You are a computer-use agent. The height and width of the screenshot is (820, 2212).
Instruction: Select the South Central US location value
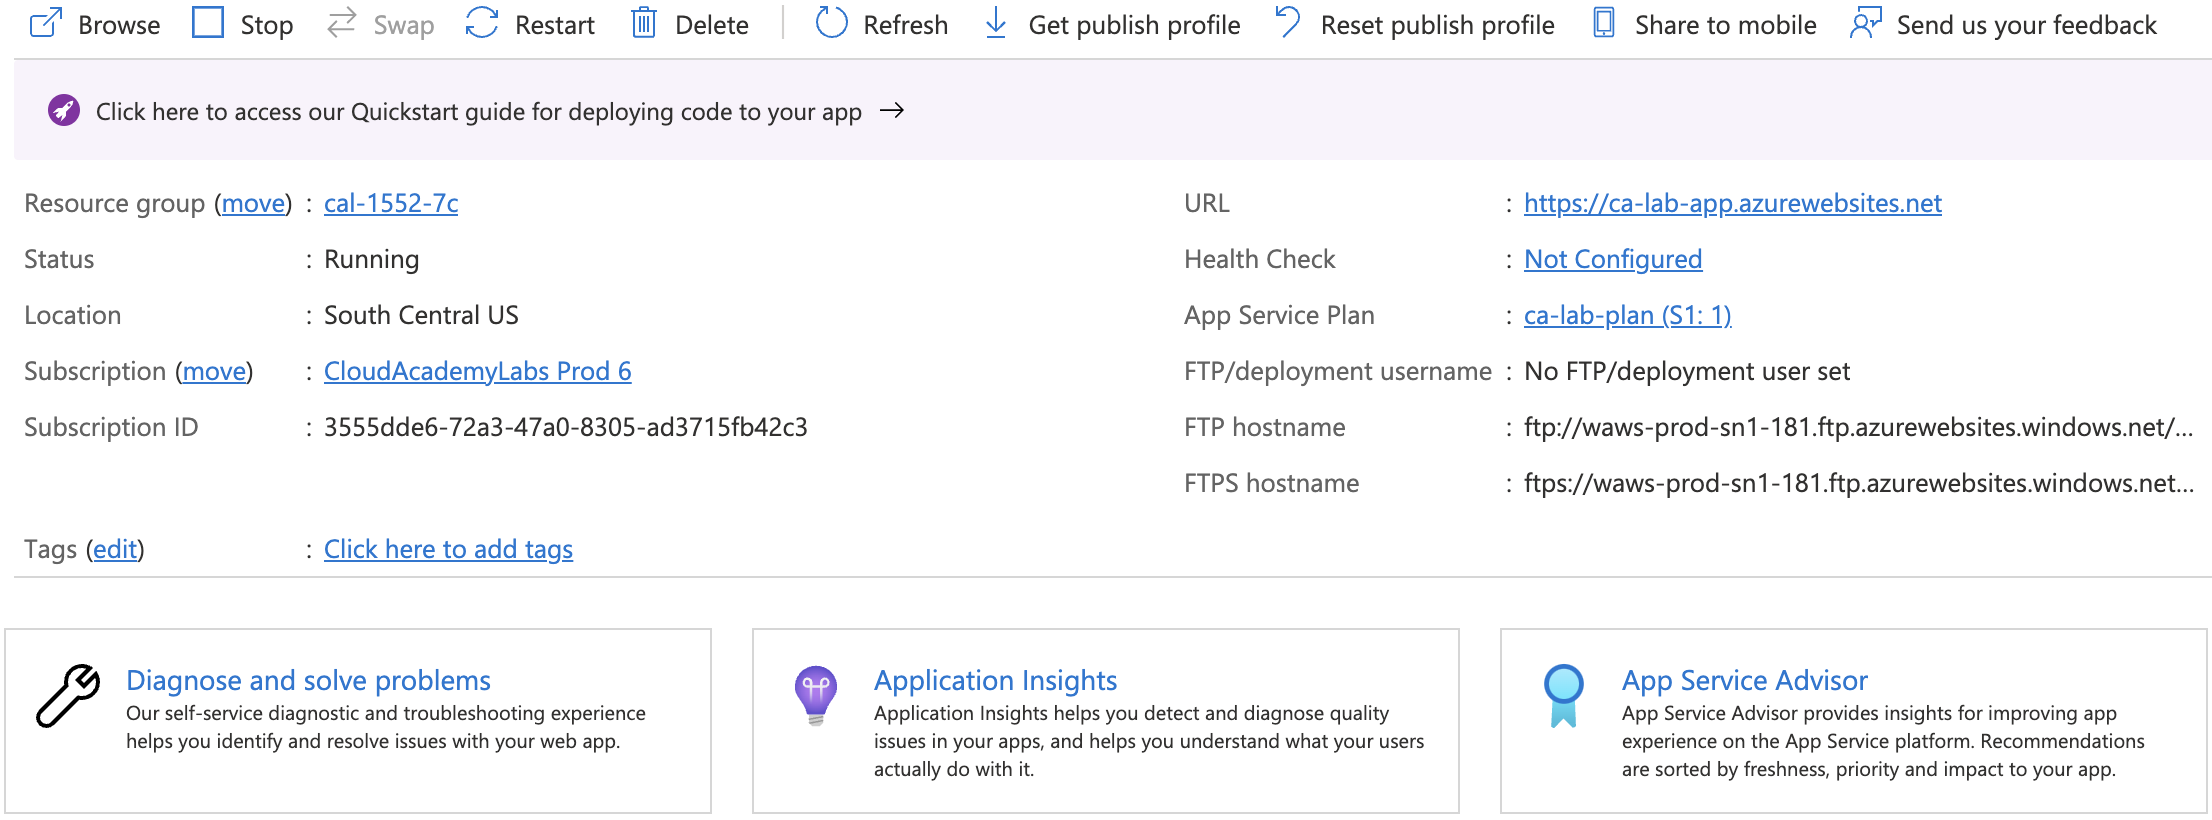421,315
